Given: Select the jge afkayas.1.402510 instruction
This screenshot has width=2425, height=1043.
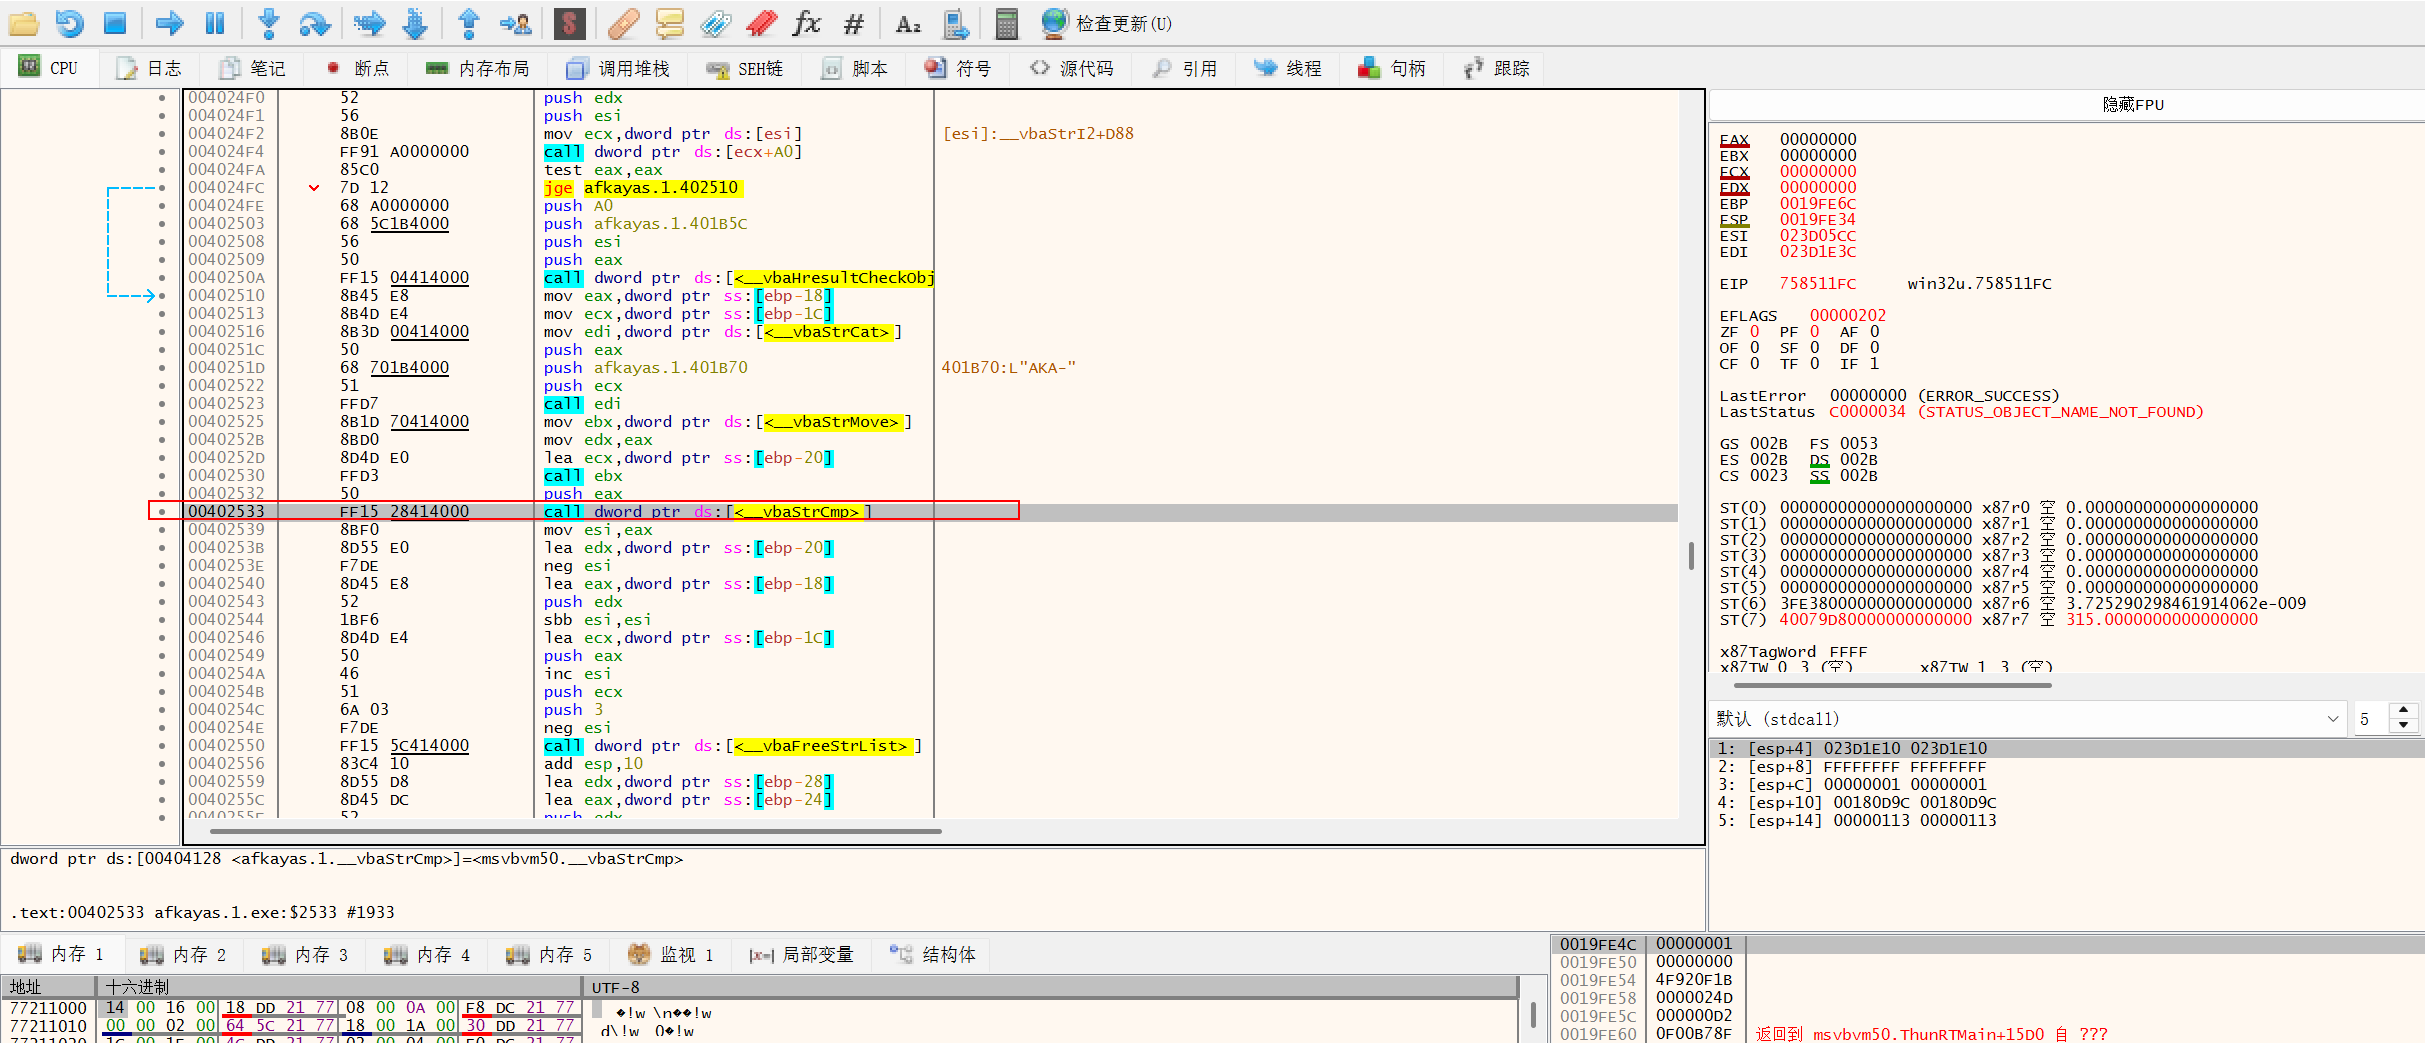Looking at the screenshot, I should click(x=641, y=188).
